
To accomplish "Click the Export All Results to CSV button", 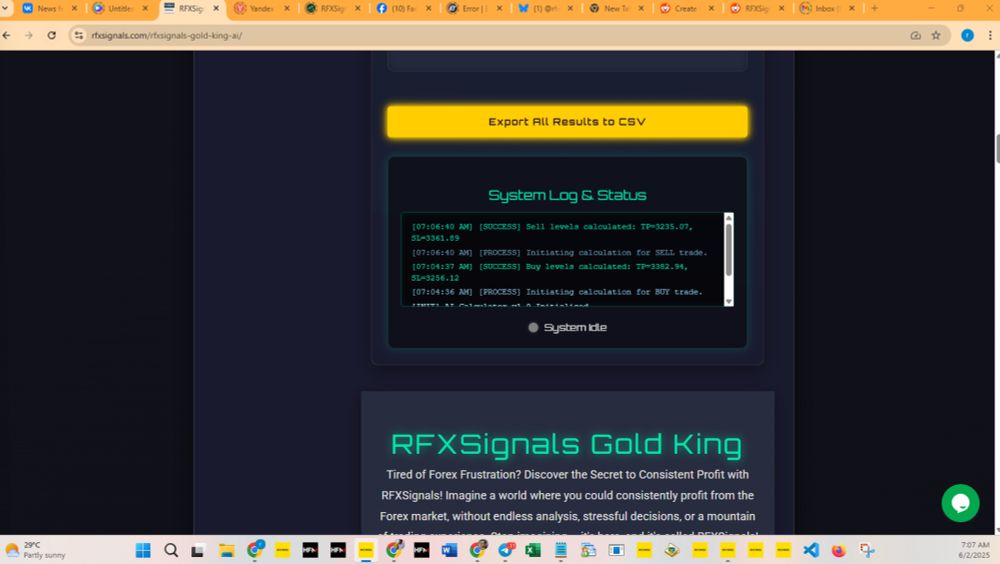I will [x=567, y=122].
